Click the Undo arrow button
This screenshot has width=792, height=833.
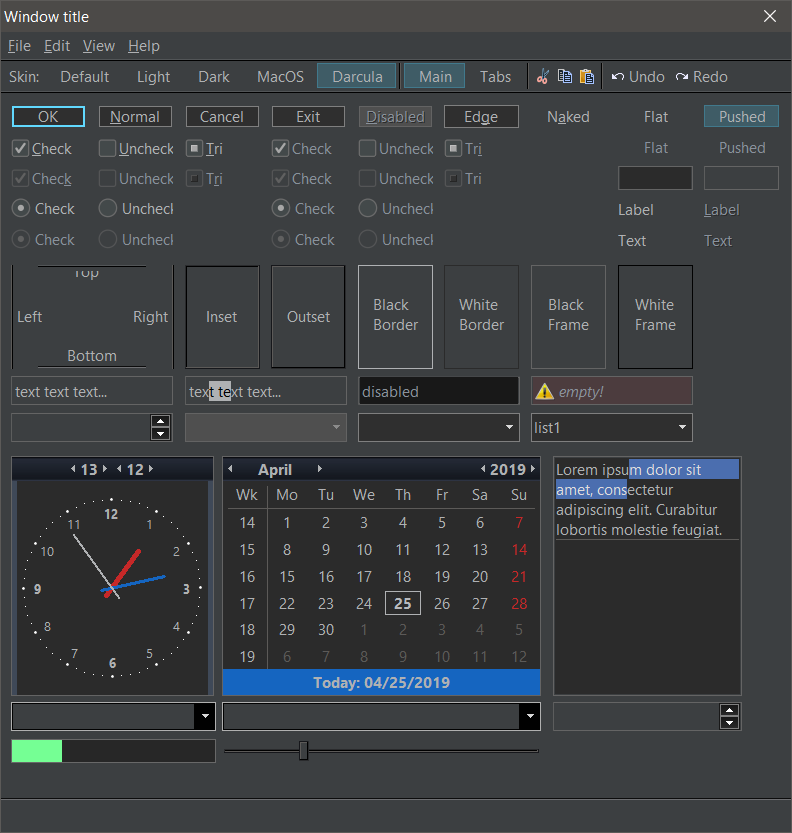click(x=637, y=77)
